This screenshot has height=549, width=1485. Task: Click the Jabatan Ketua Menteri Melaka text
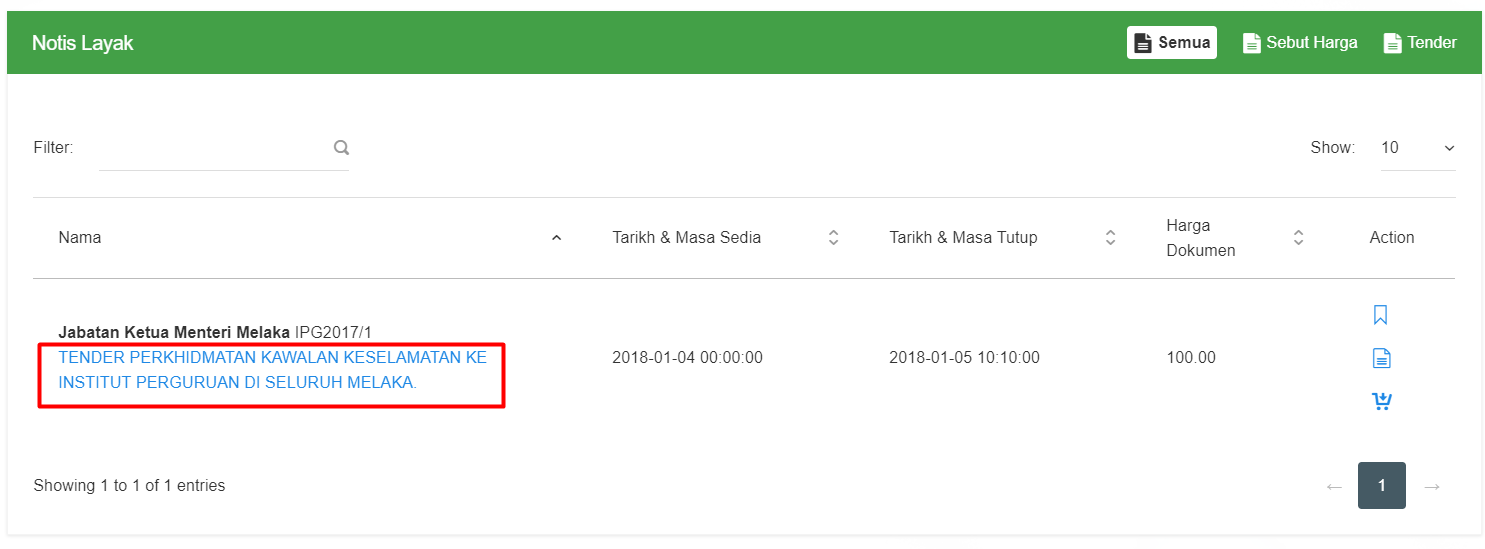174,332
